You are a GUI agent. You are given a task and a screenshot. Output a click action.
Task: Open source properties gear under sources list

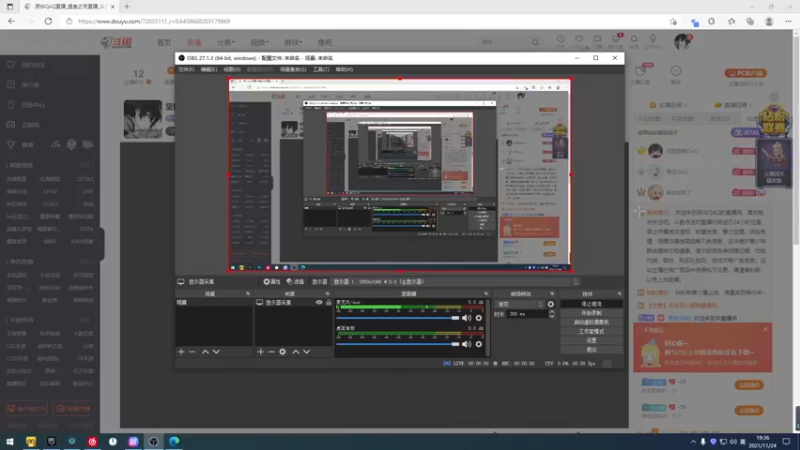click(x=283, y=352)
